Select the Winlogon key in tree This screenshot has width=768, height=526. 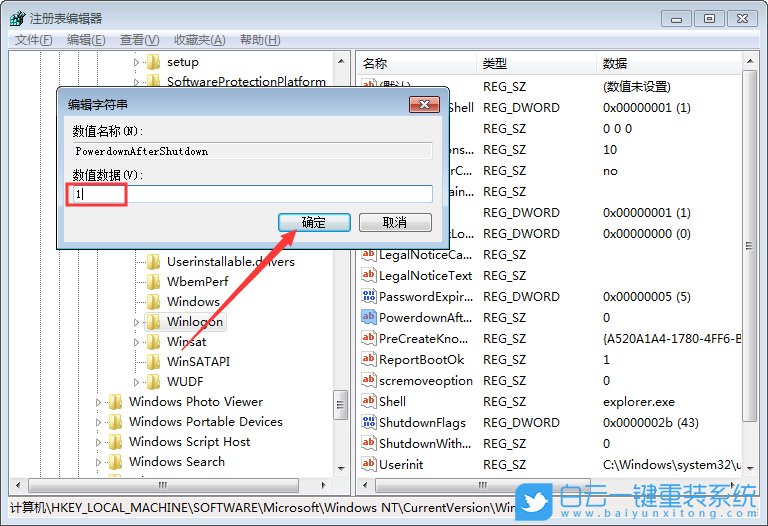click(x=195, y=322)
